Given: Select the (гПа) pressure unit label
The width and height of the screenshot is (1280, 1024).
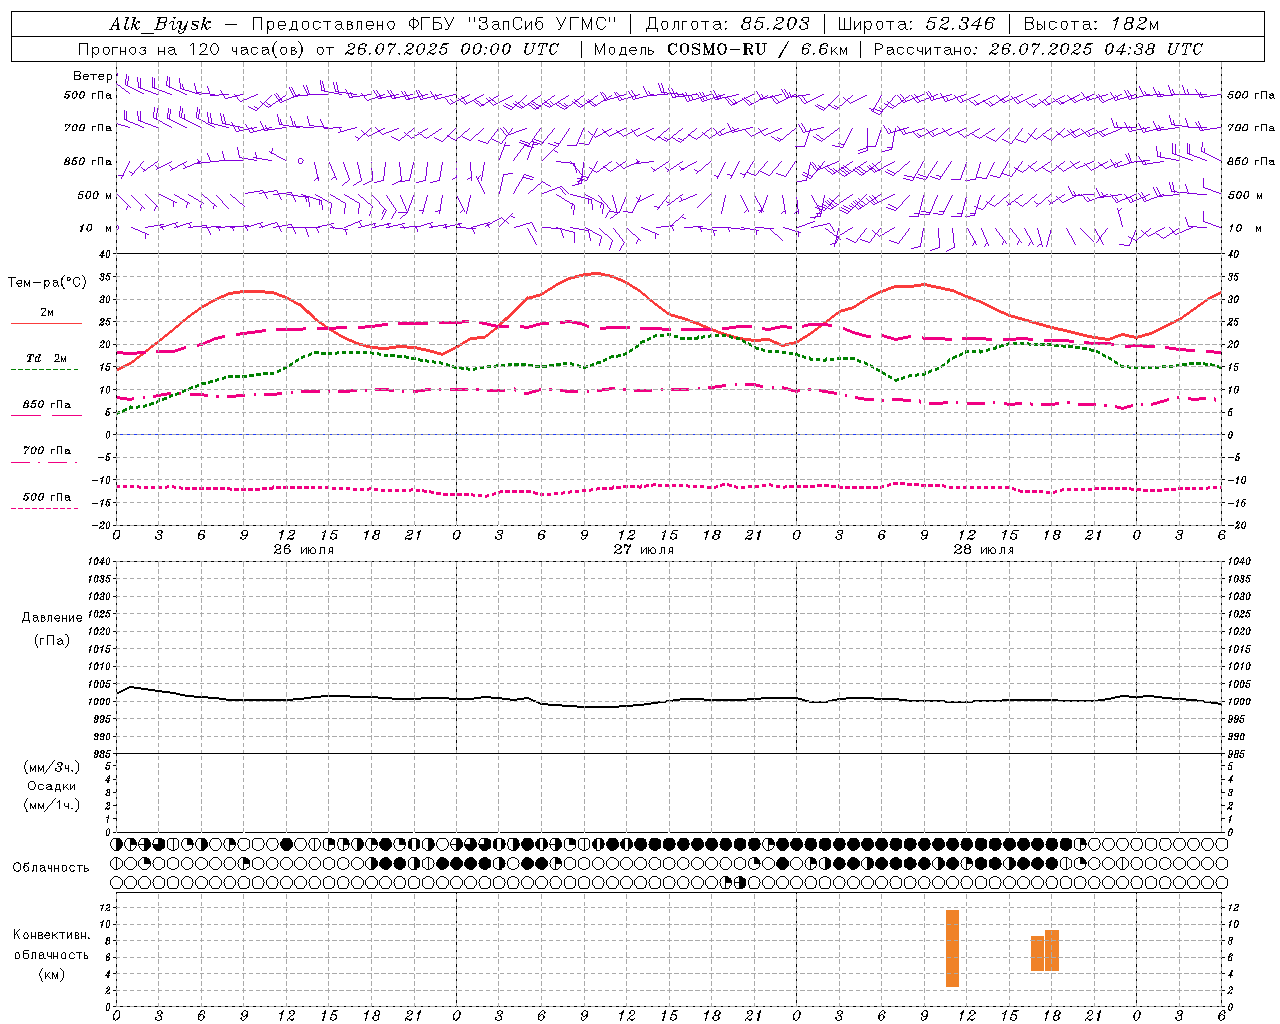Looking at the screenshot, I should click(x=52, y=640).
